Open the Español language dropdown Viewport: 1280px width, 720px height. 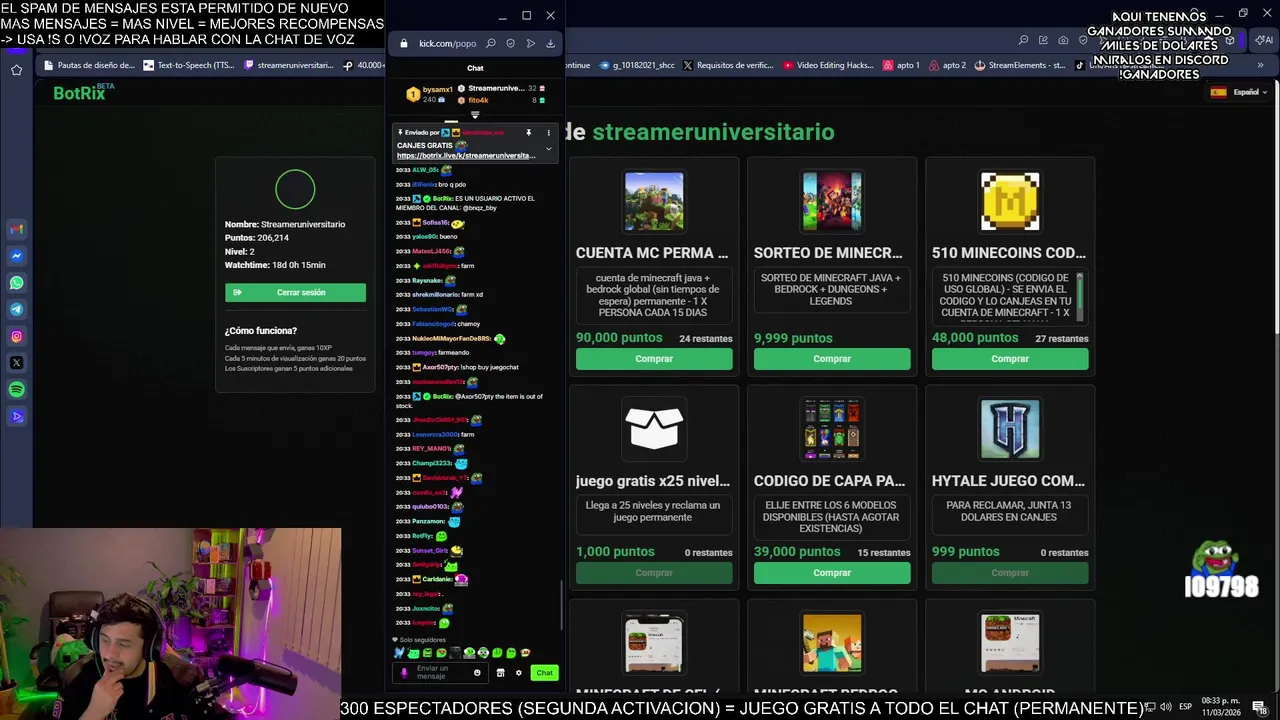point(1239,92)
